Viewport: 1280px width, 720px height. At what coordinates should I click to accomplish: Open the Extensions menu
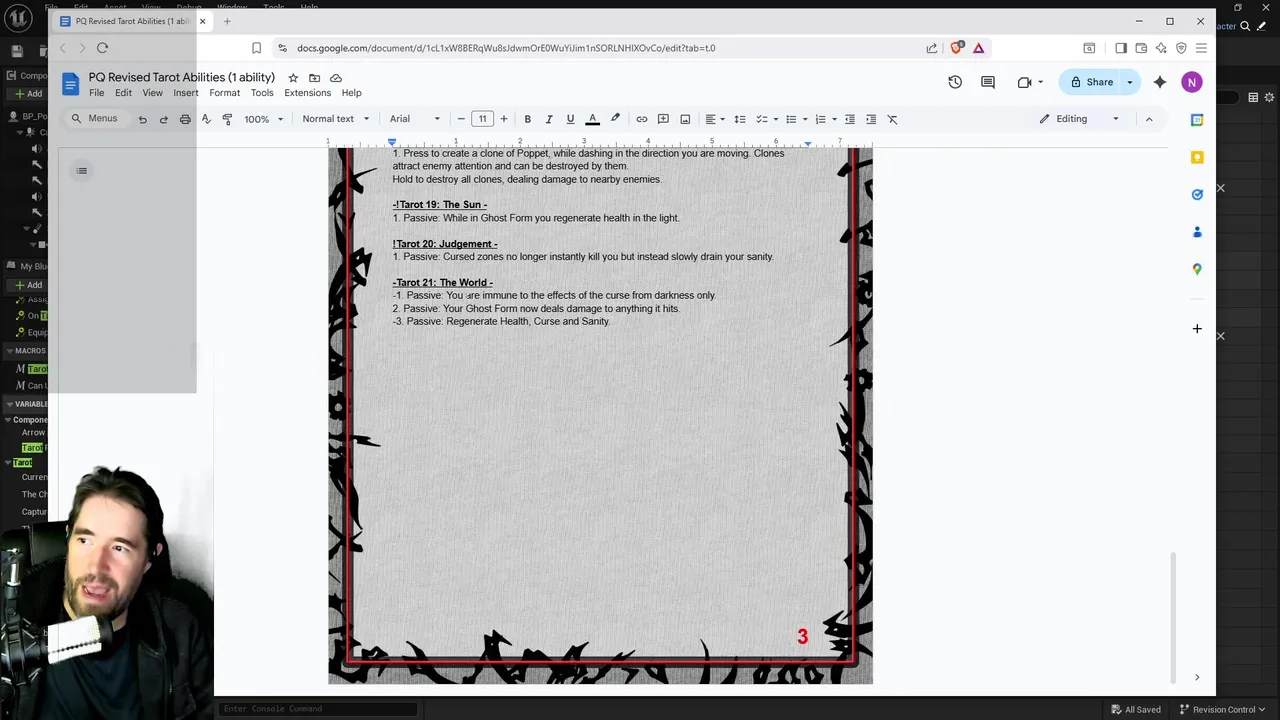click(307, 93)
